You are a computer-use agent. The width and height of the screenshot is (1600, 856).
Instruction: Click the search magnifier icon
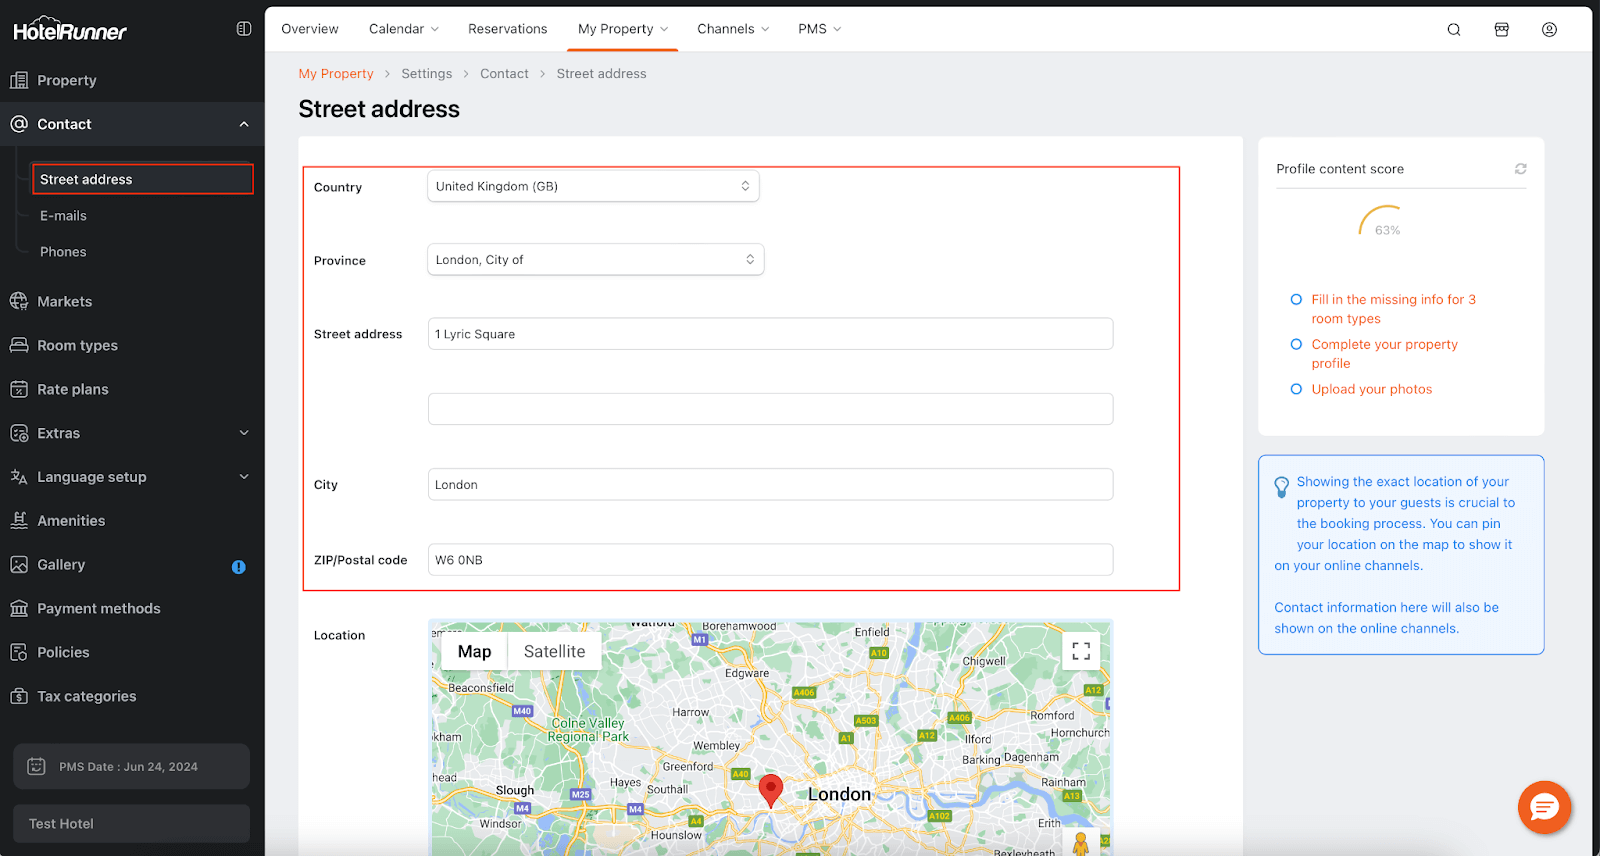click(1454, 30)
